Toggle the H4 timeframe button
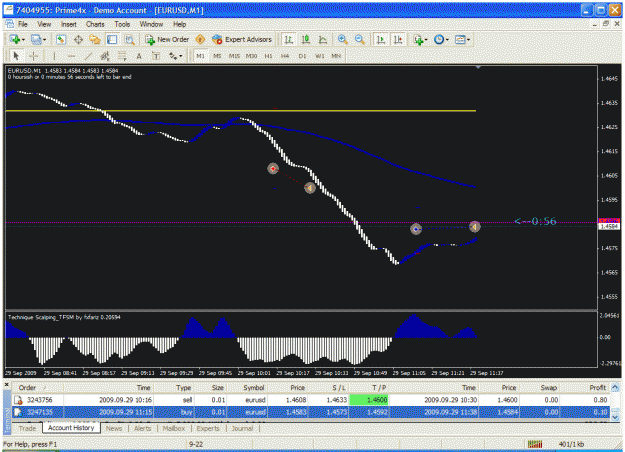625x452 pixels. (285, 56)
